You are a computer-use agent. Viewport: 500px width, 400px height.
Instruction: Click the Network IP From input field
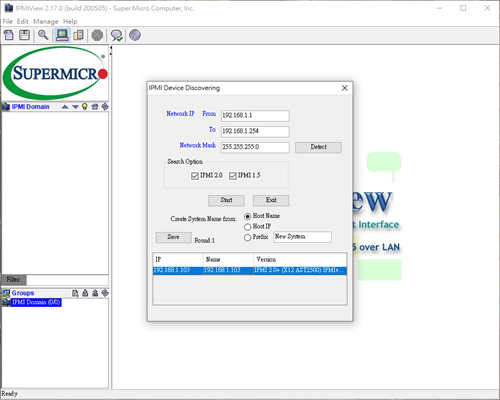tap(255, 116)
